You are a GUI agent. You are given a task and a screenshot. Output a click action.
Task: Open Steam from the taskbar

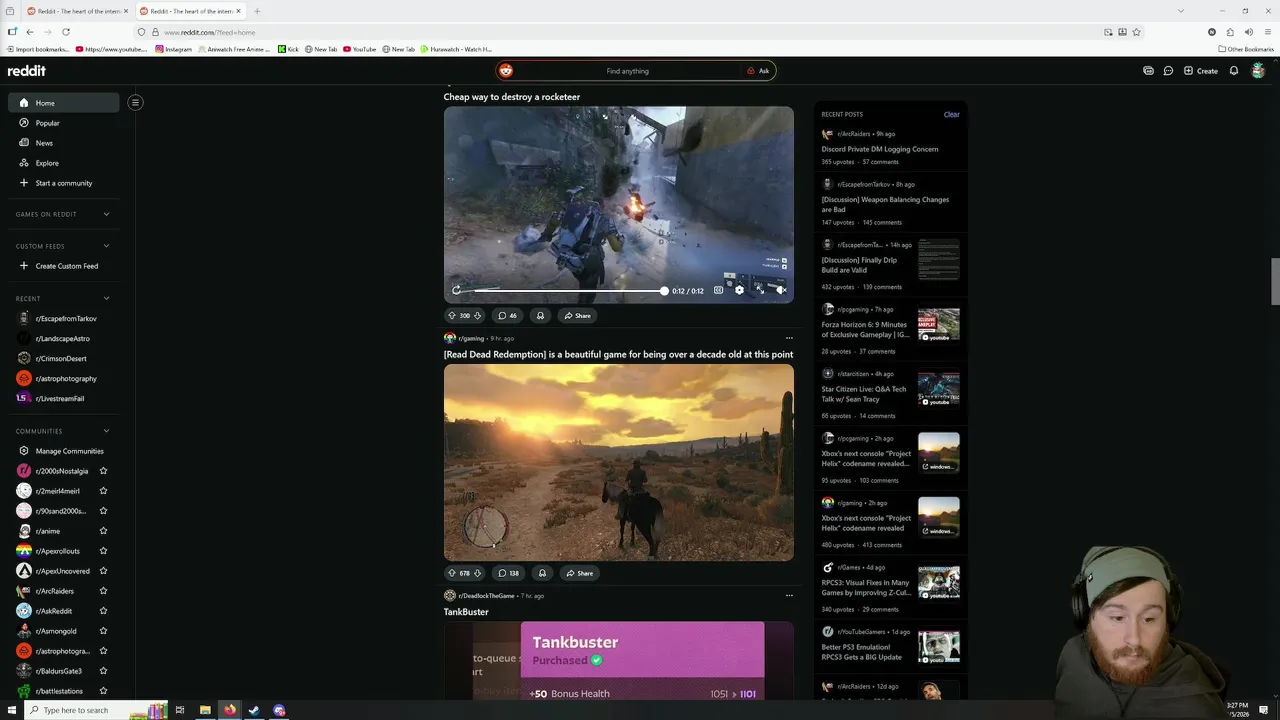pyautogui.click(x=254, y=710)
